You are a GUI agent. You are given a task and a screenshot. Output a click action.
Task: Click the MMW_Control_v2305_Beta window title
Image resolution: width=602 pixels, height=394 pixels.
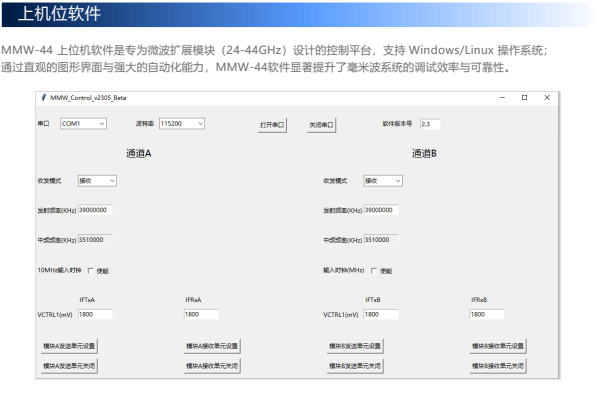tap(88, 98)
